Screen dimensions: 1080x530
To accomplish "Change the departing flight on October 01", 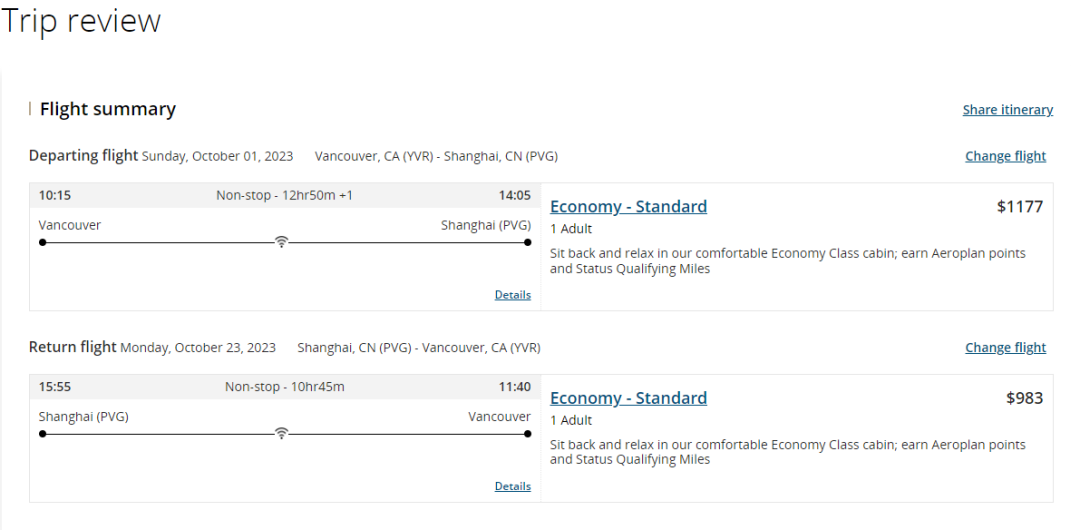I will click(x=1006, y=156).
